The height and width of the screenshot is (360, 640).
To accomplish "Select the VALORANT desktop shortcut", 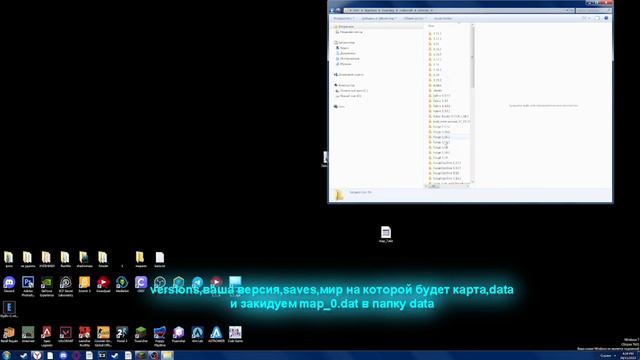I will coord(65,334).
